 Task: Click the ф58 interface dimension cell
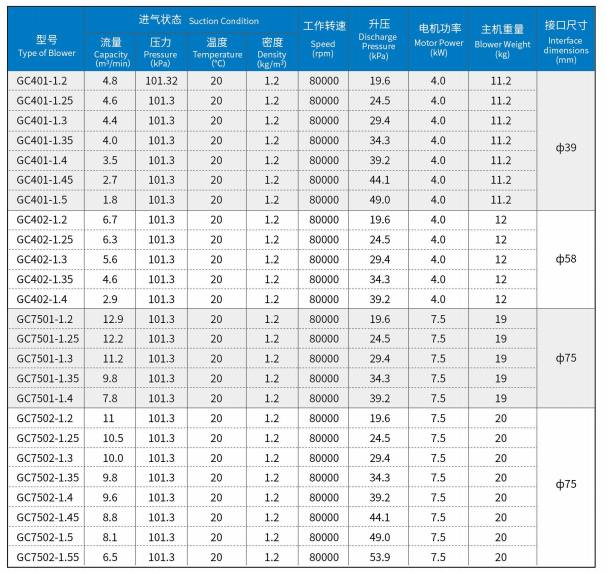tap(566, 259)
